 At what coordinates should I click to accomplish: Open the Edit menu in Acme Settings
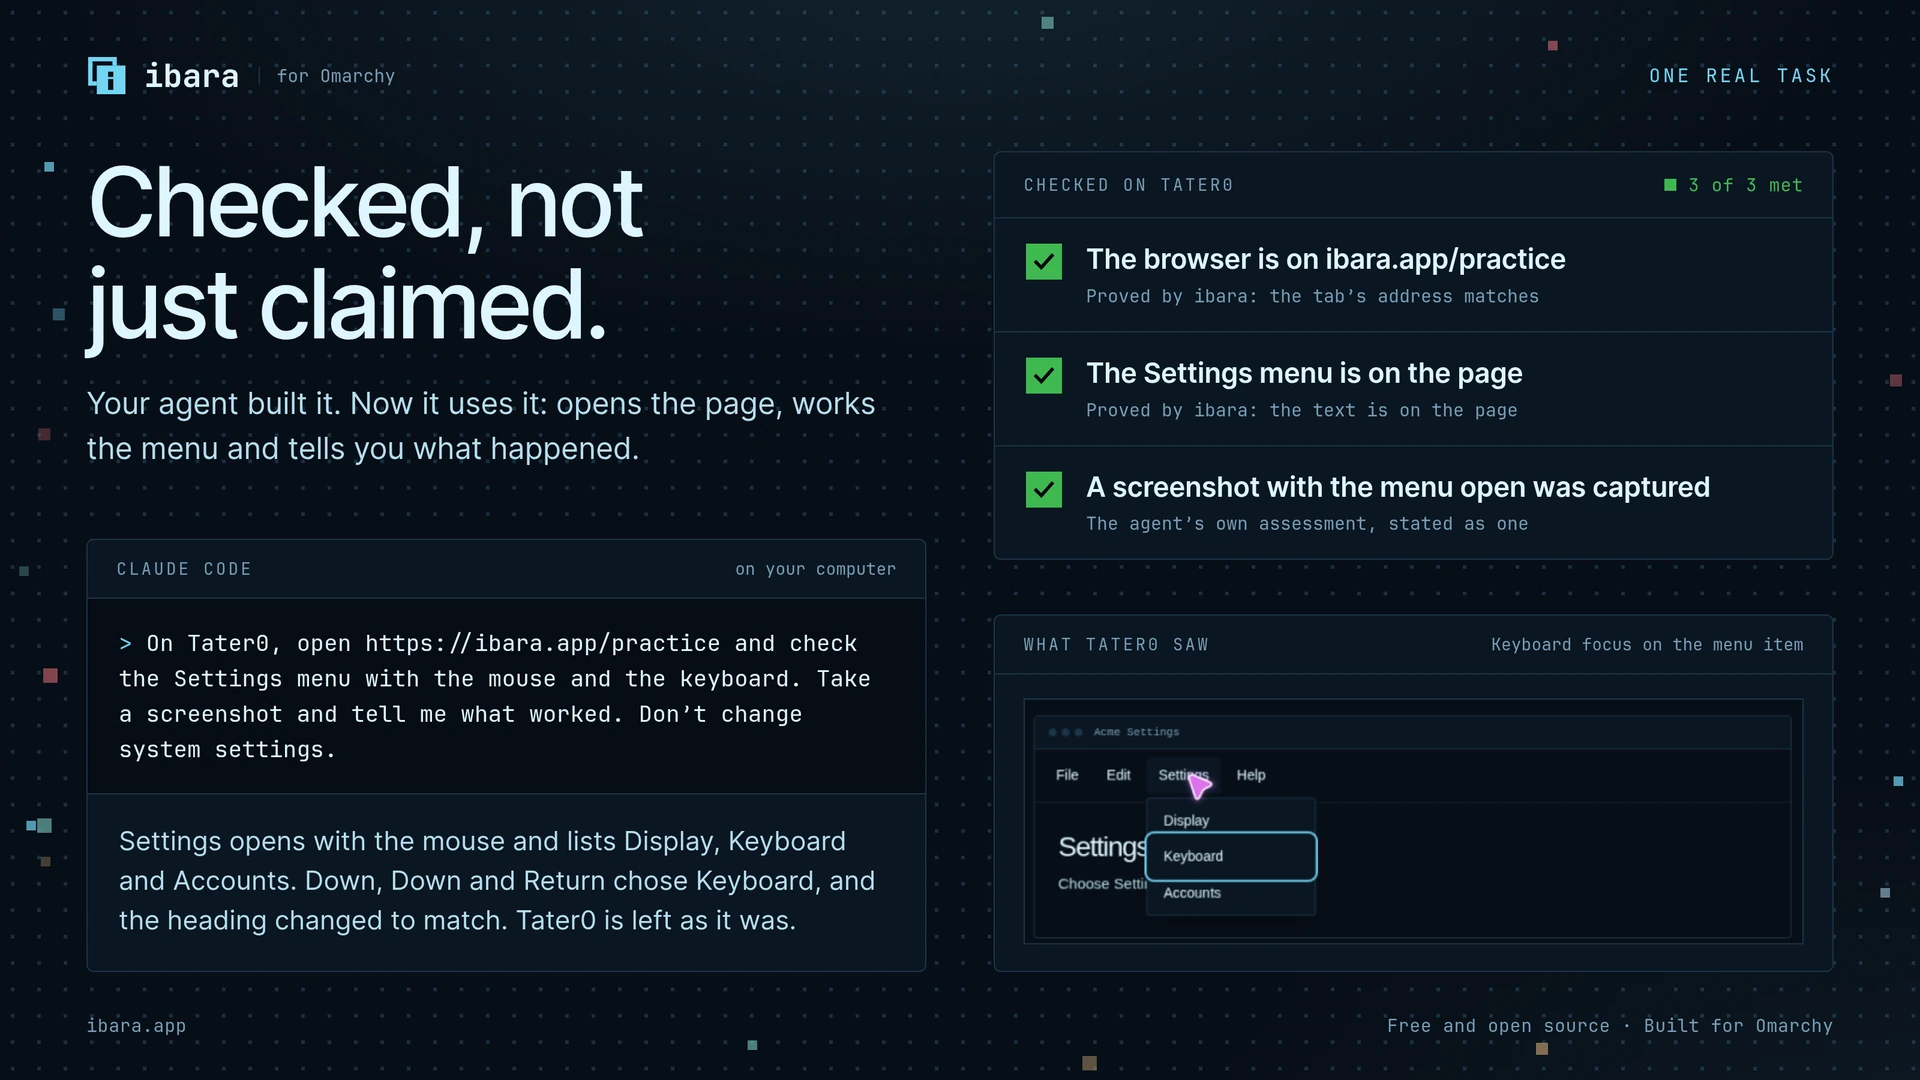[1118, 775]
